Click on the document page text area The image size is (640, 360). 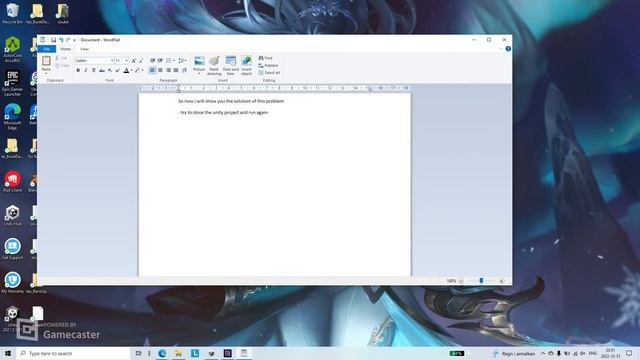275,184
